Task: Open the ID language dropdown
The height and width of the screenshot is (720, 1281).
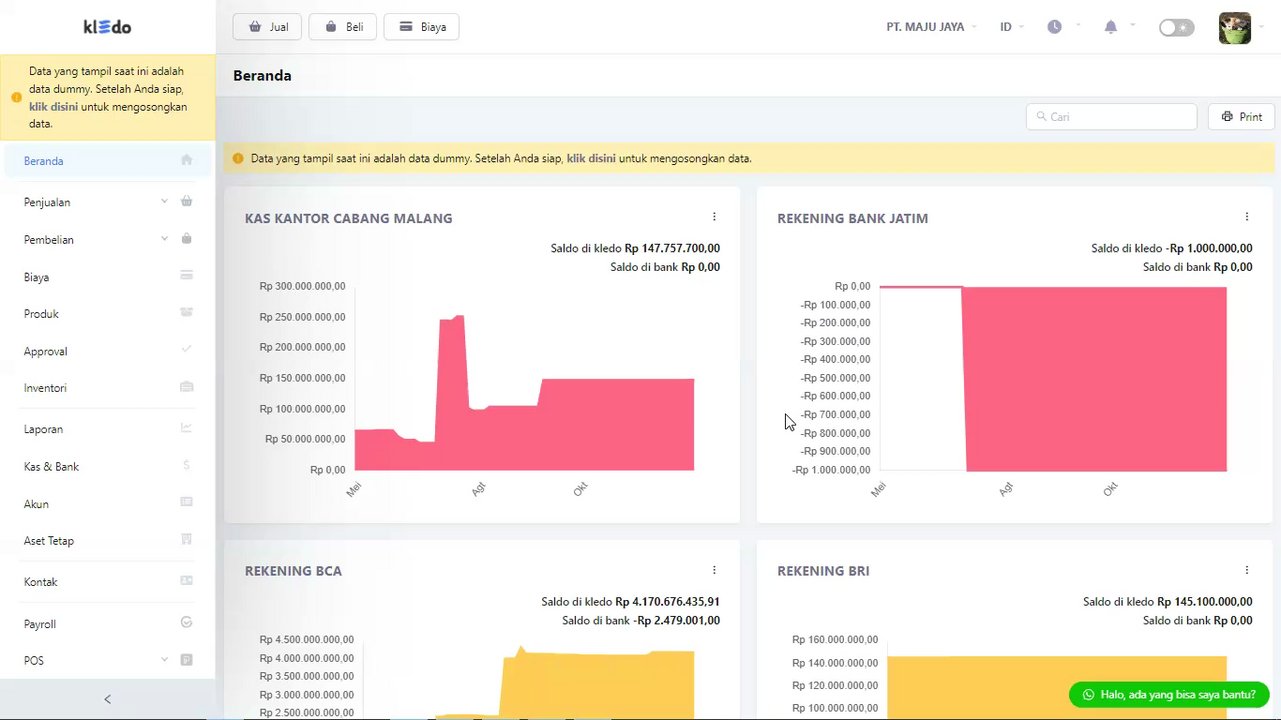Action: tap(1011, 27)
